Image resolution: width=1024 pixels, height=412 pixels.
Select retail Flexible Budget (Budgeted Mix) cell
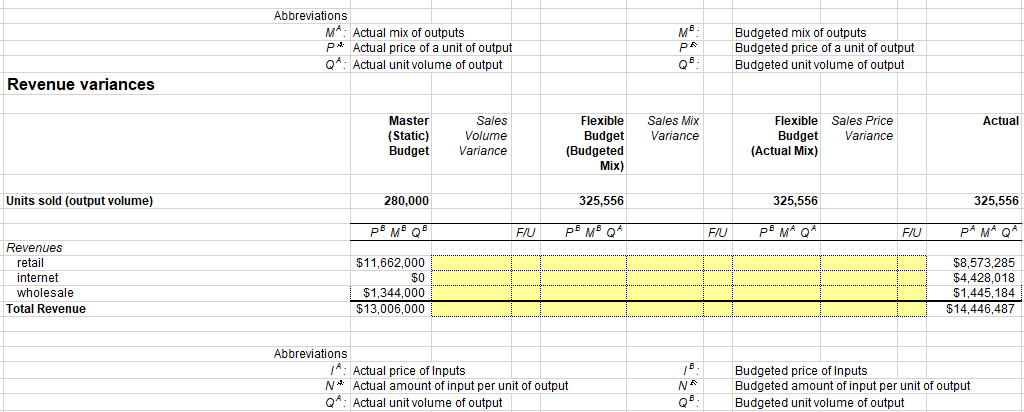click(583, 263)
